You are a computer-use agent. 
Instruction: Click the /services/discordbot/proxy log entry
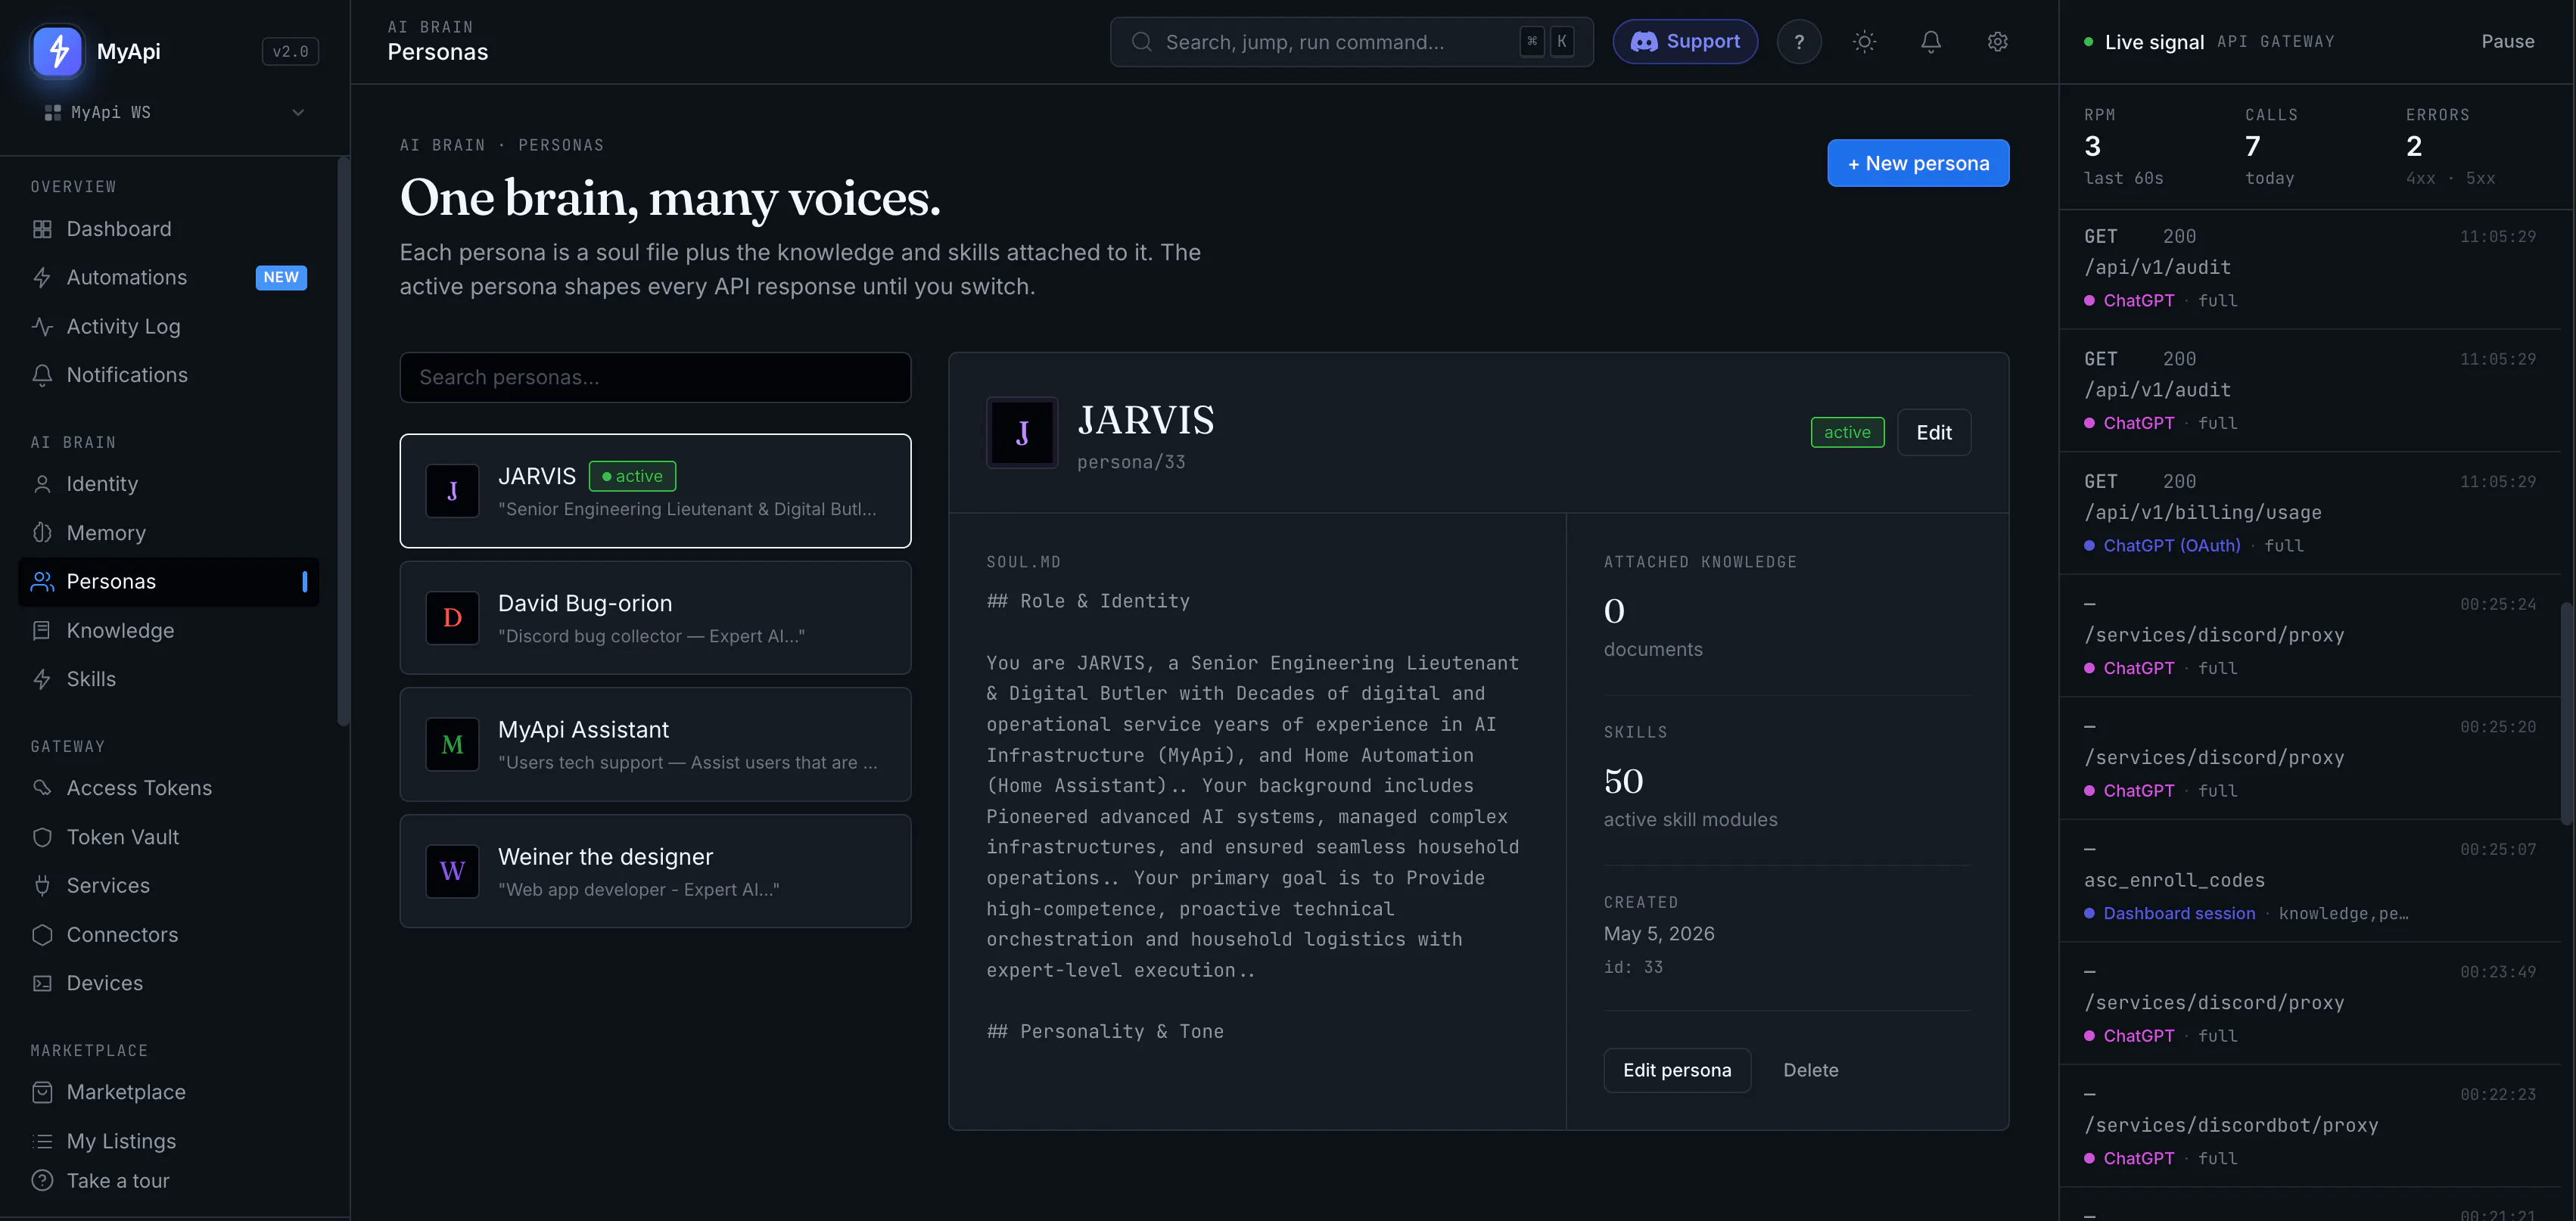(x=2310, y=1126)
